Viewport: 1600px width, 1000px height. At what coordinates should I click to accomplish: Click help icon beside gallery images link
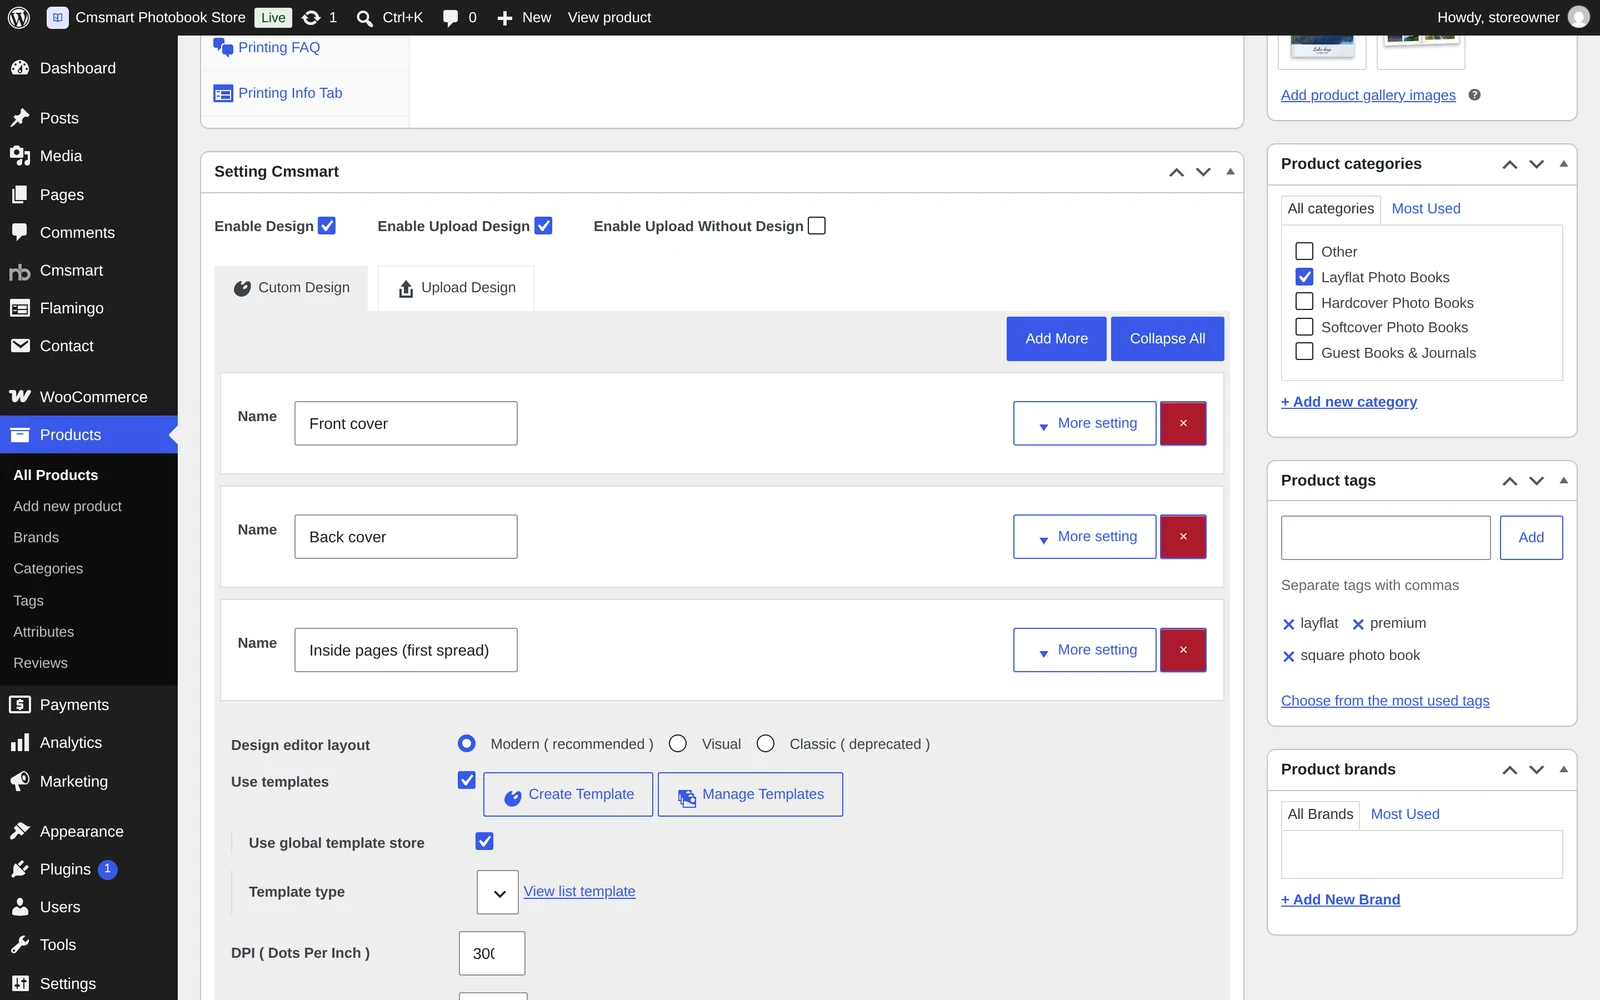pyautogui.click(x=1474, y=95)
